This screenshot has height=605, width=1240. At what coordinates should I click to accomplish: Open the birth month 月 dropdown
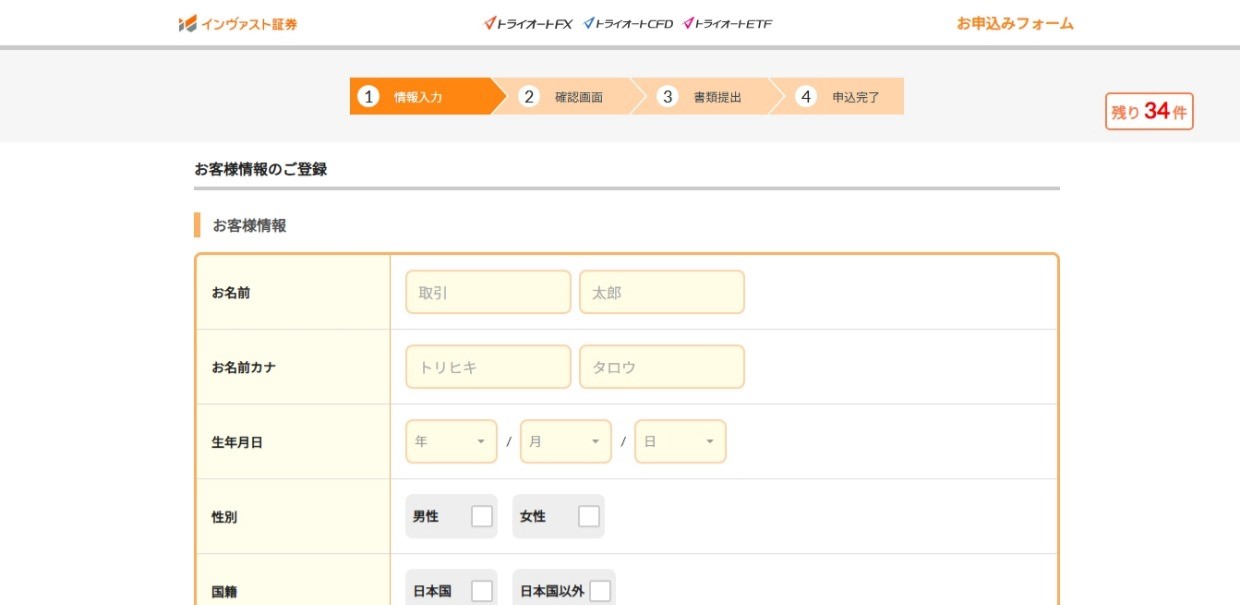click(x=566, y=441)
